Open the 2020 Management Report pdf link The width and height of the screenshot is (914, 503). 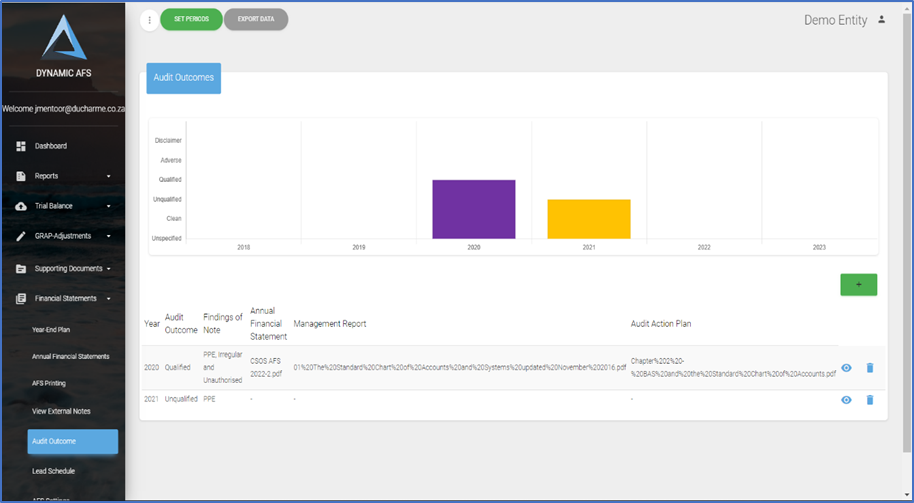460,368
